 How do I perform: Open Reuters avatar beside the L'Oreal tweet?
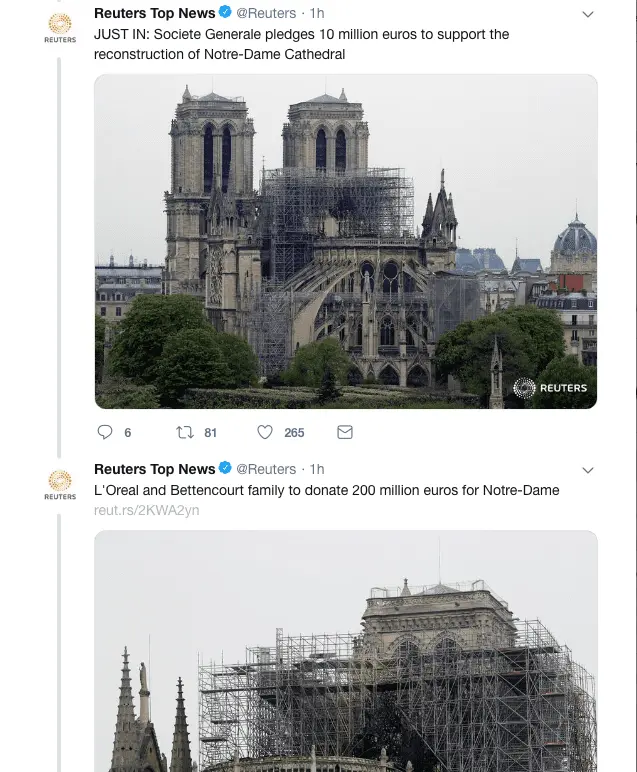60,483
